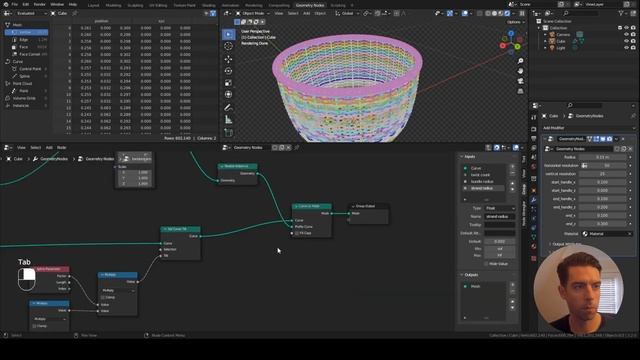This screenshot has height=360, width=640.
Task: Click the green Y axis on navigation gizmo
Action: click(x=518, y=47)
